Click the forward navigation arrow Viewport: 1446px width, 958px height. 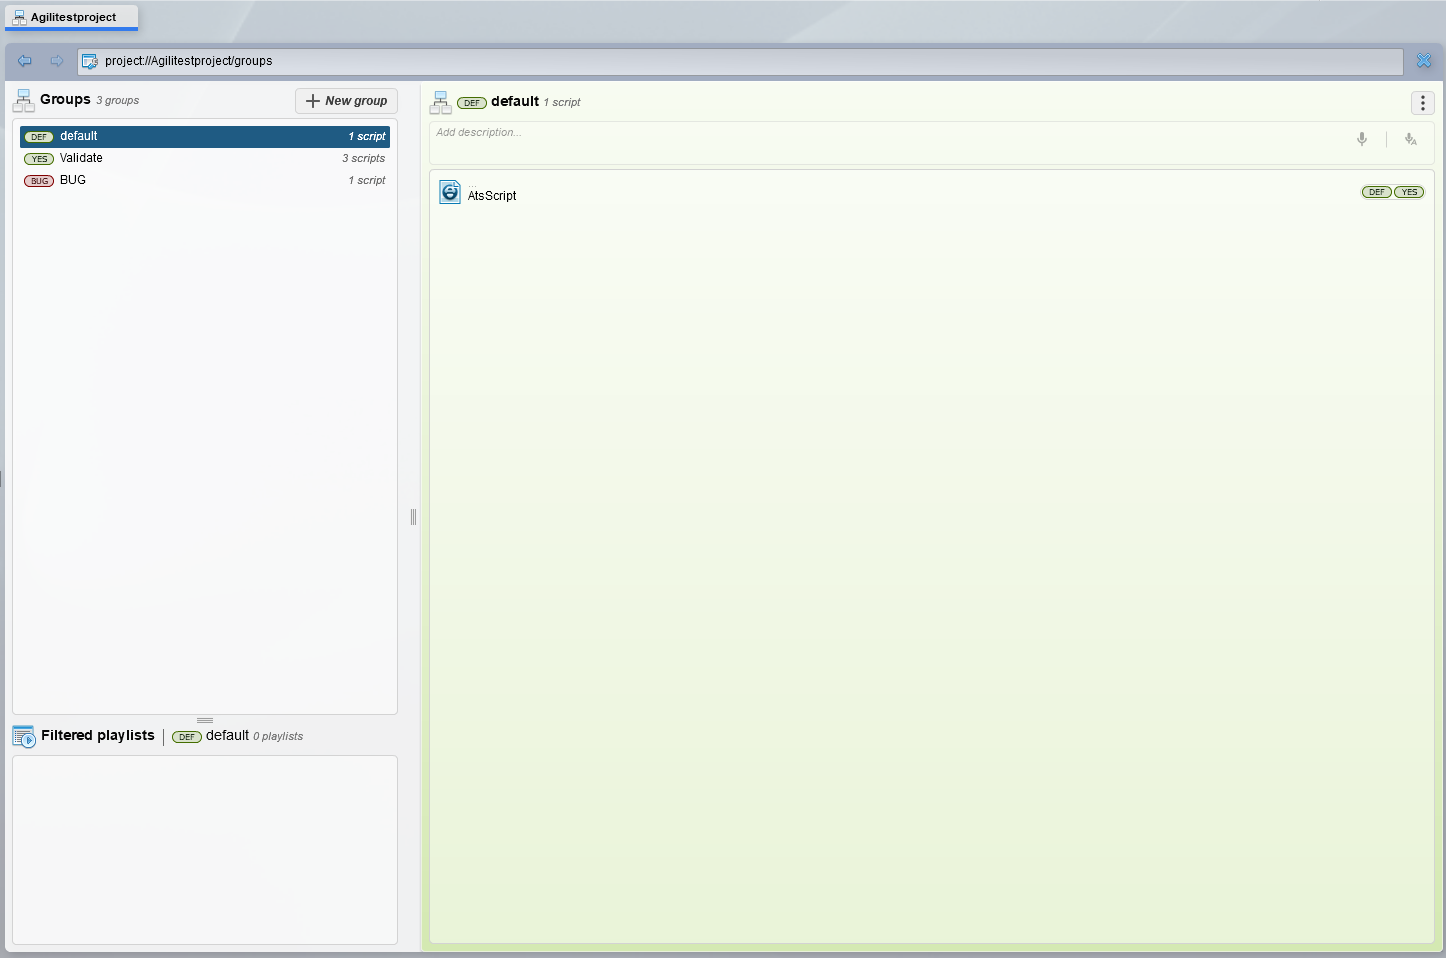pos(57,61)
